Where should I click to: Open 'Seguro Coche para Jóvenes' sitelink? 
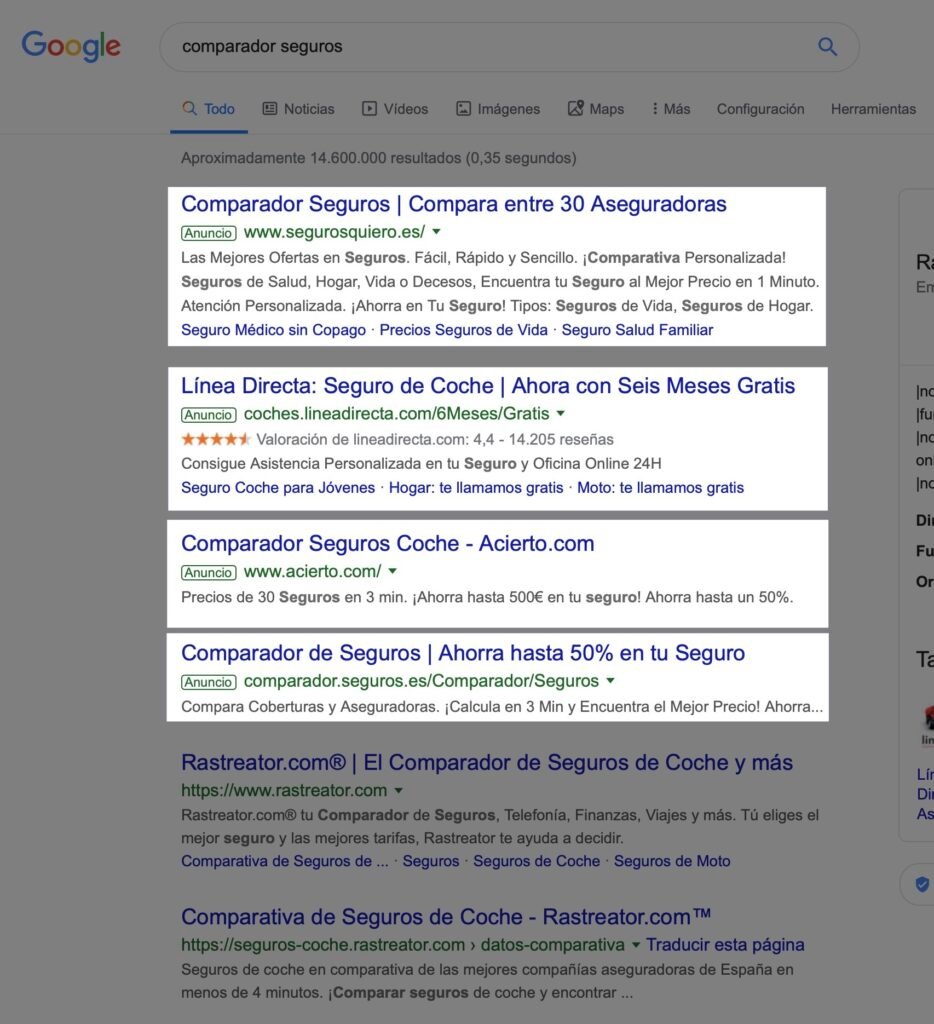point(278,488)
